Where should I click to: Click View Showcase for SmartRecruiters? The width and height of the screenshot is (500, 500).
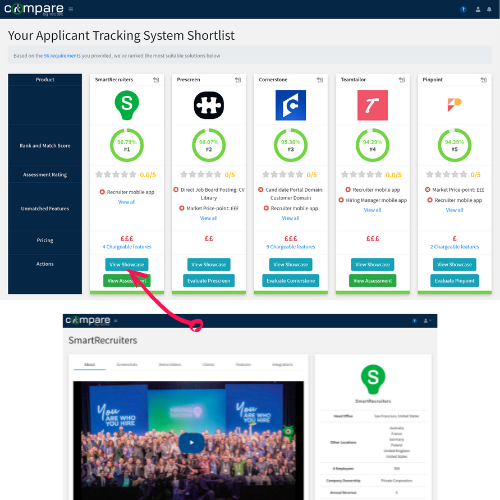(x=127, y=264)
